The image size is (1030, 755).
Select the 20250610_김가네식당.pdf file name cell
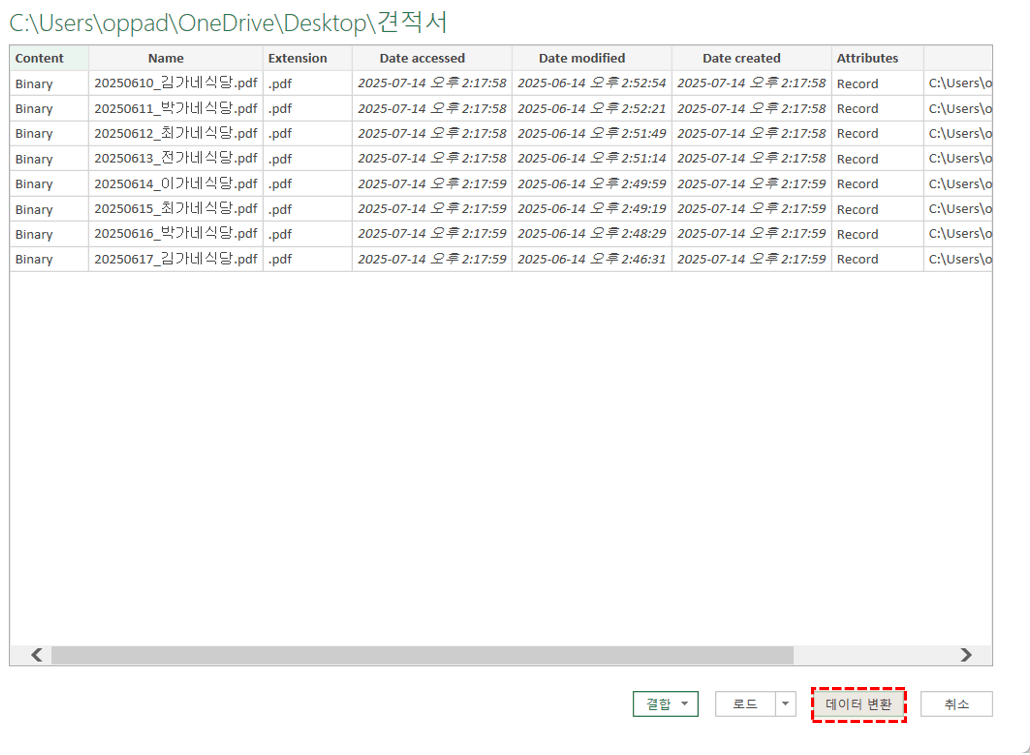point(175,83)
